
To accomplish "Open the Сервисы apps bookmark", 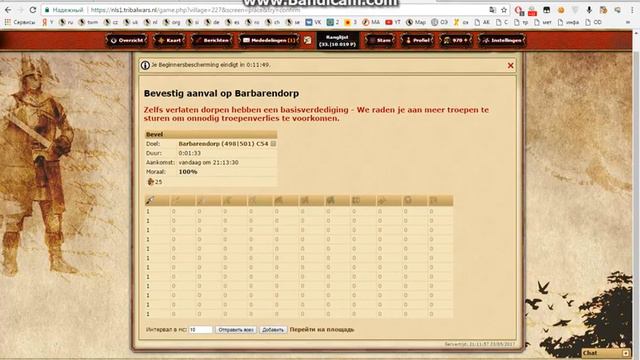I will click(x=20, y=22).
